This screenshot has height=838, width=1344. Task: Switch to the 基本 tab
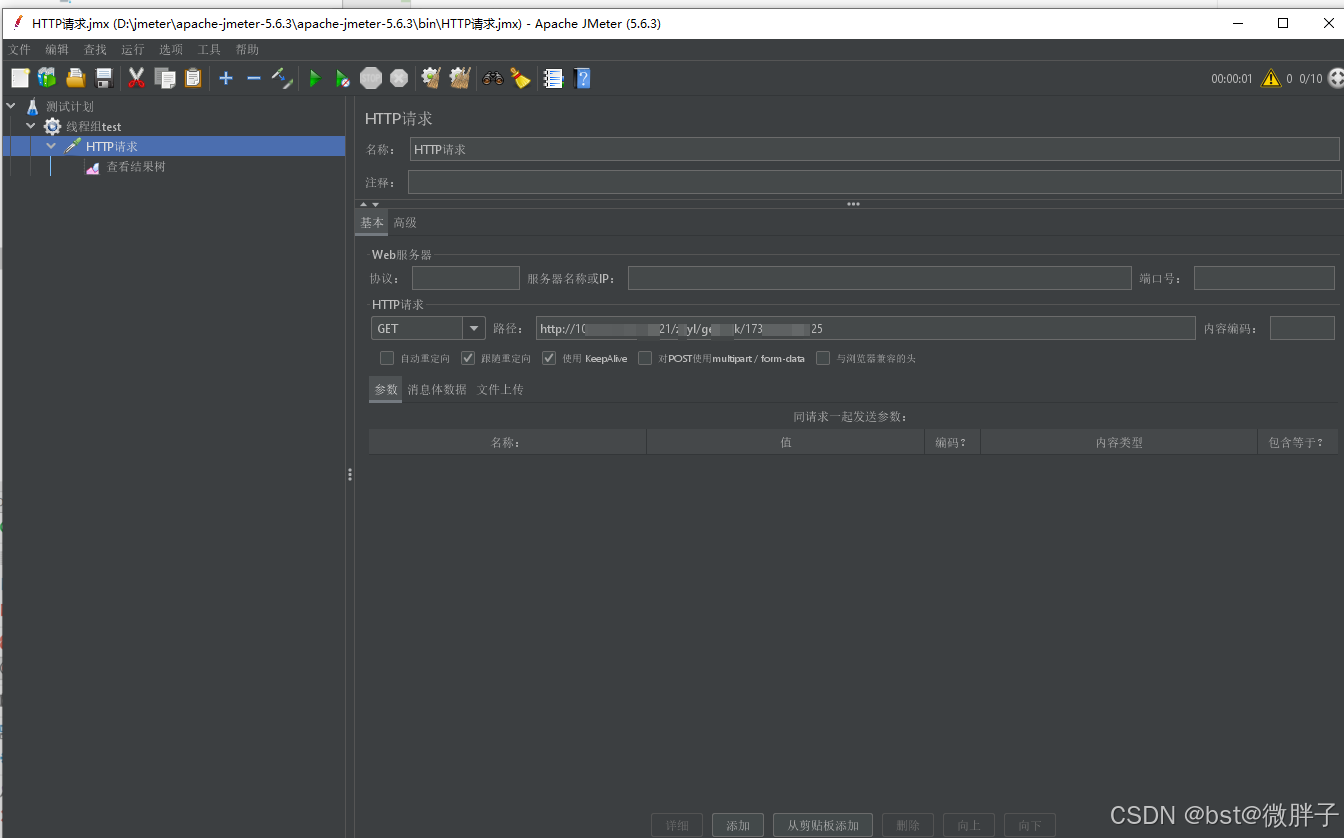(x=372, y=223)
